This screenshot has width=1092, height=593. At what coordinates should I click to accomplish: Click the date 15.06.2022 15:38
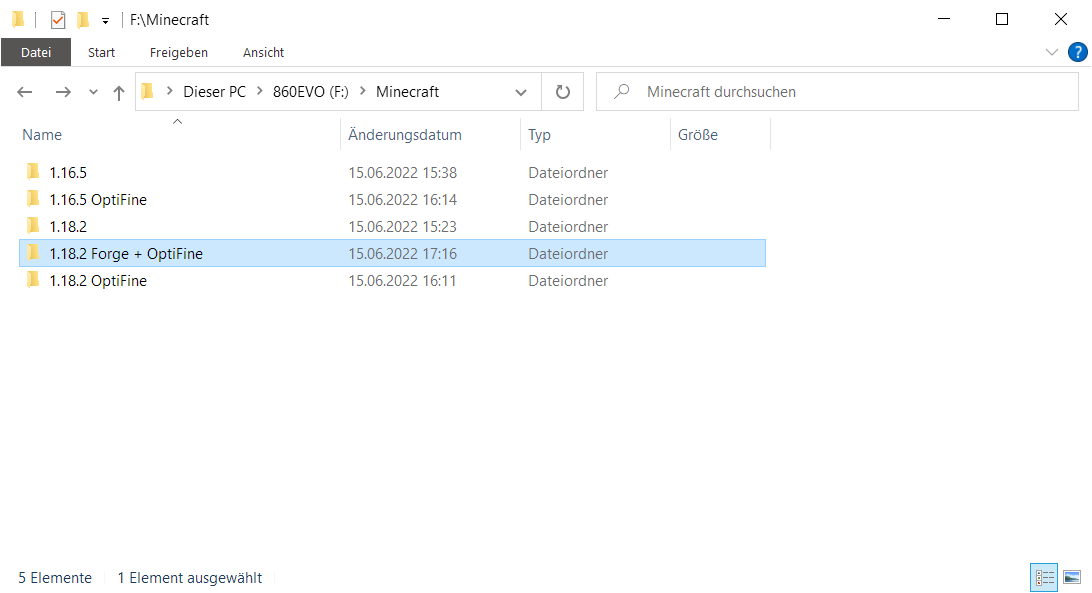coord(403,173)
